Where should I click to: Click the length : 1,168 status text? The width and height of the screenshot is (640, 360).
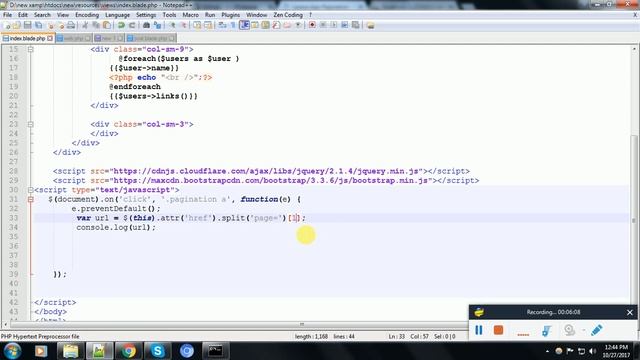[311, 336]
